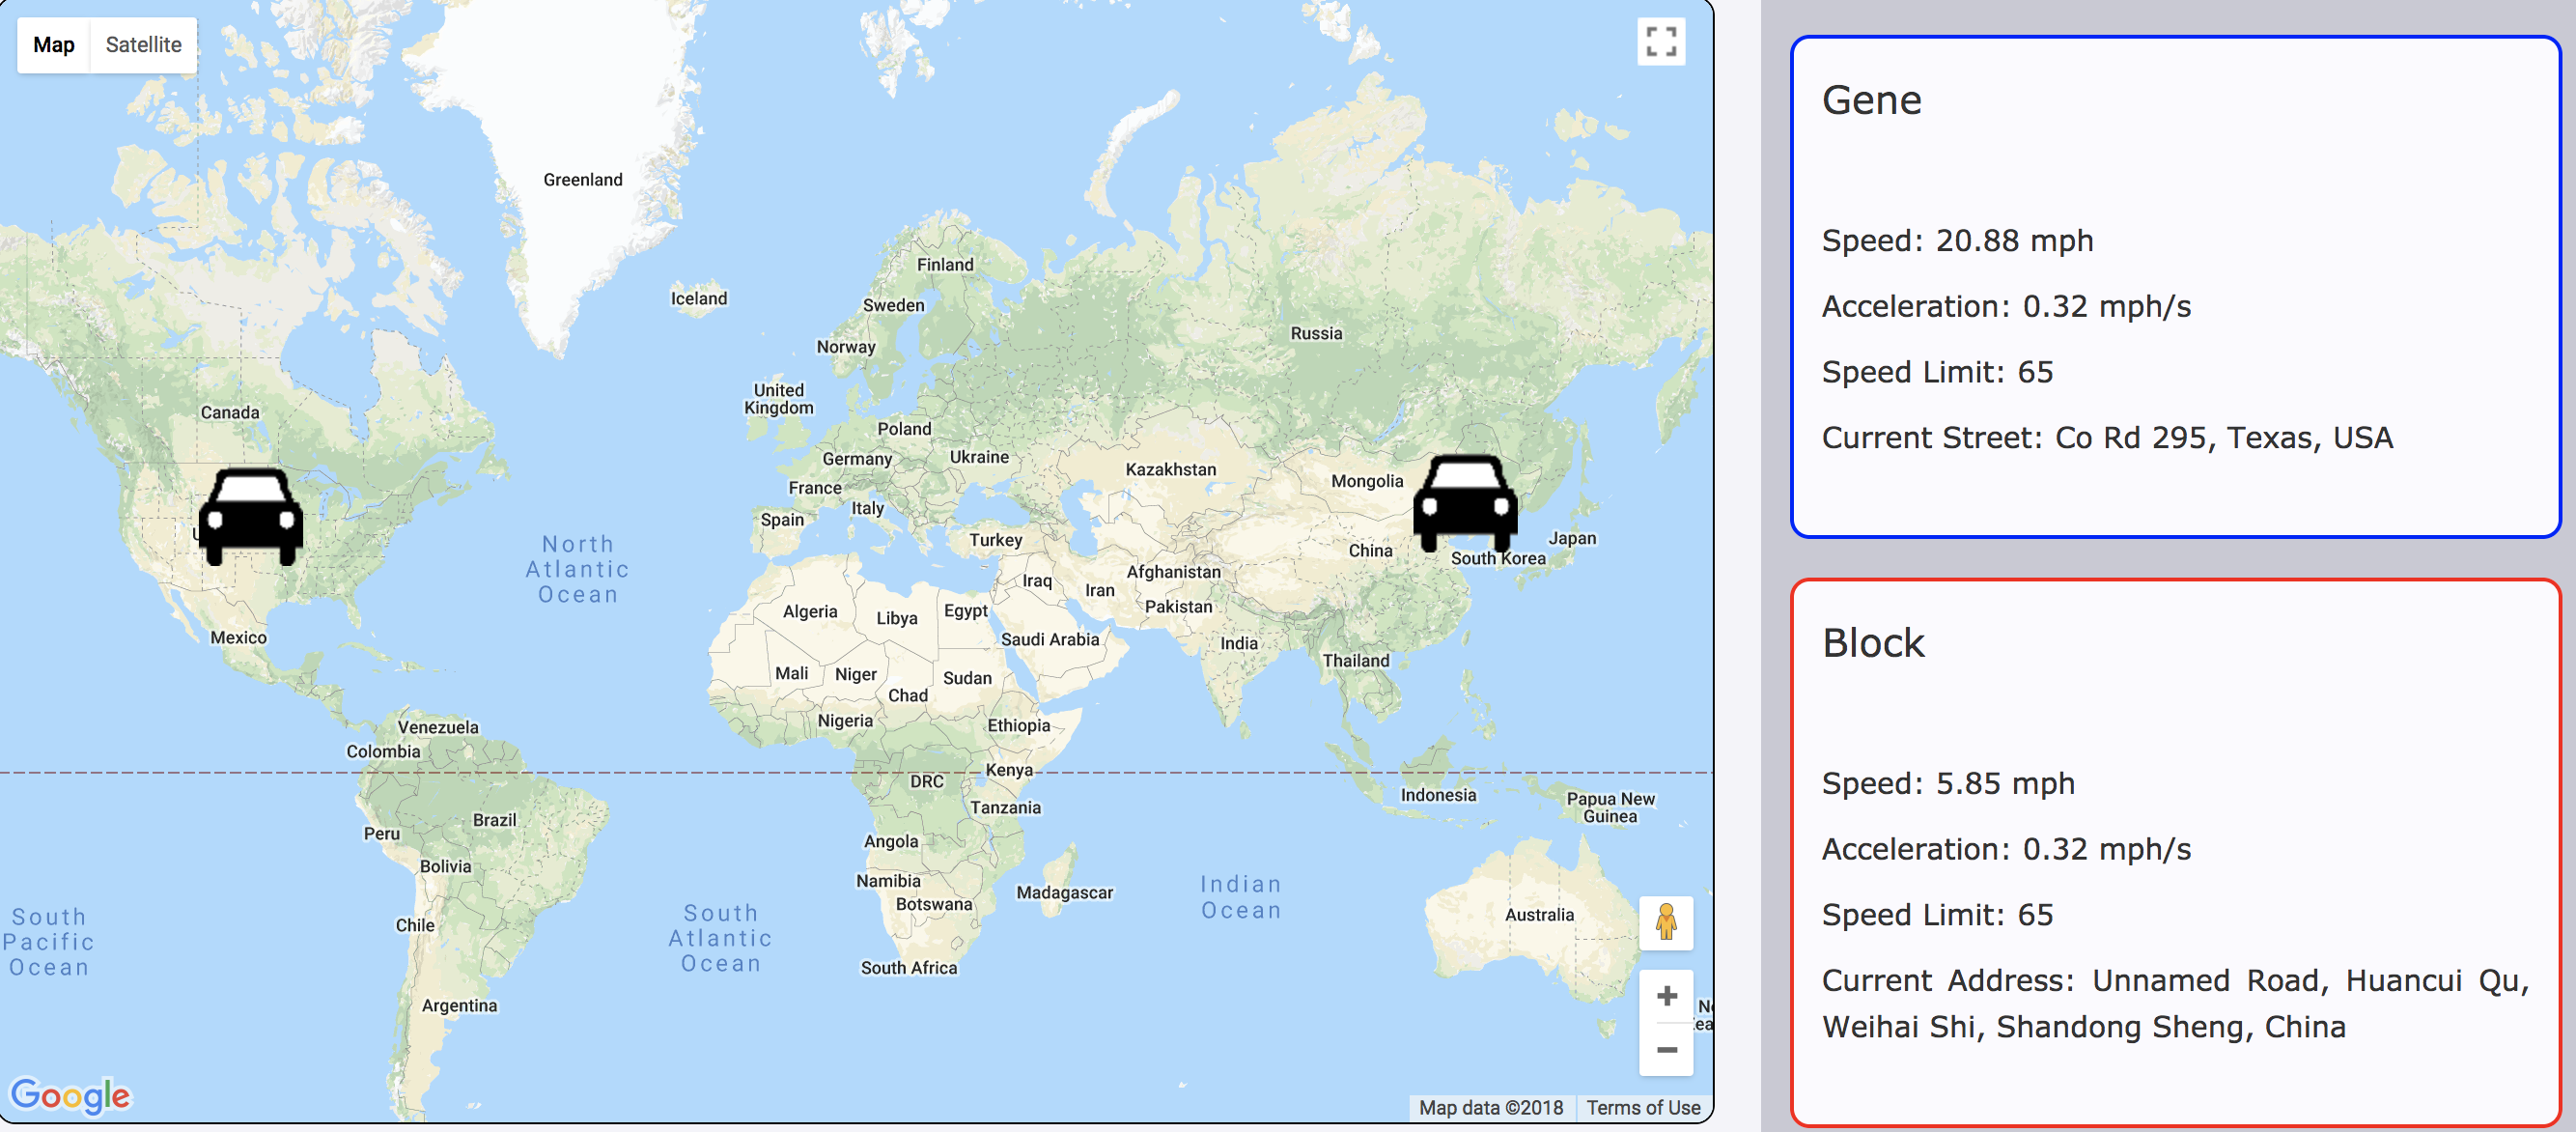Zoom out with the minus button

pyautogui.click(x=1666, y=1050)
